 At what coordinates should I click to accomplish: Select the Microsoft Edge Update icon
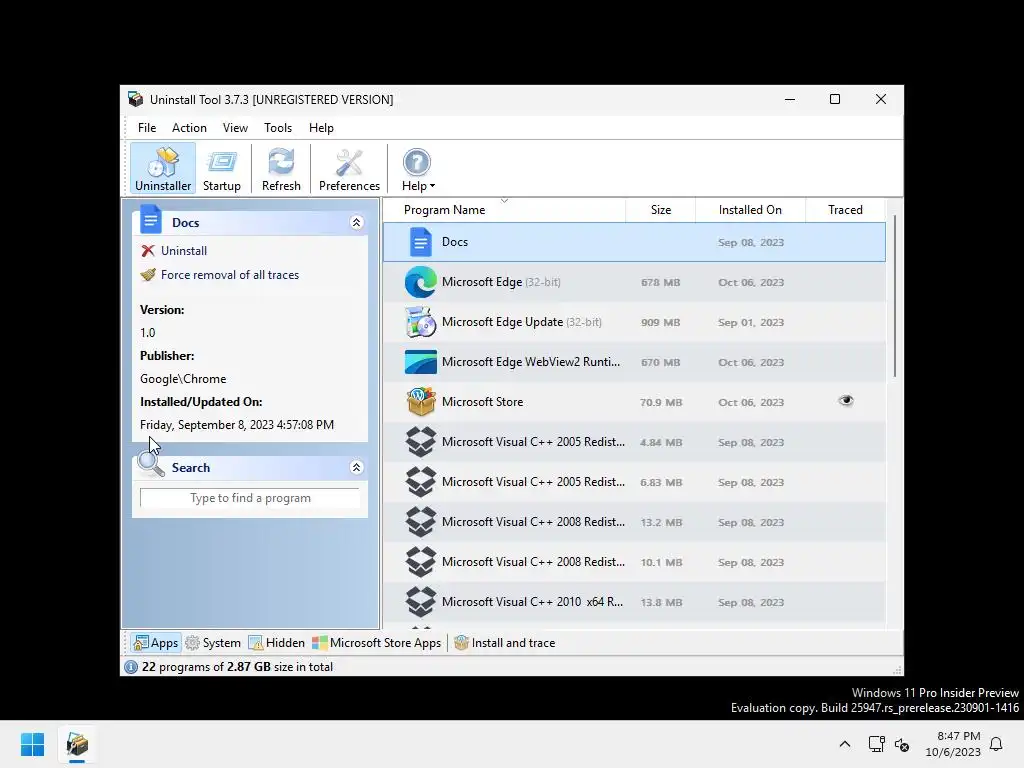[421, 322]
